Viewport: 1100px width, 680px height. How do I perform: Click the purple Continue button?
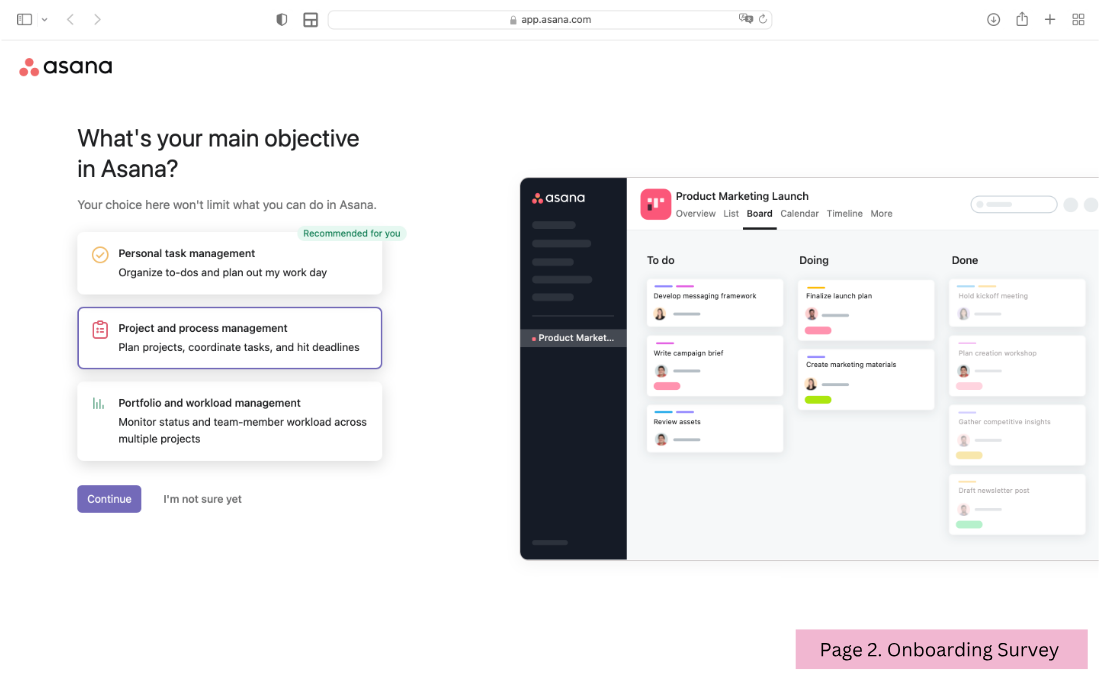point(109,499)
